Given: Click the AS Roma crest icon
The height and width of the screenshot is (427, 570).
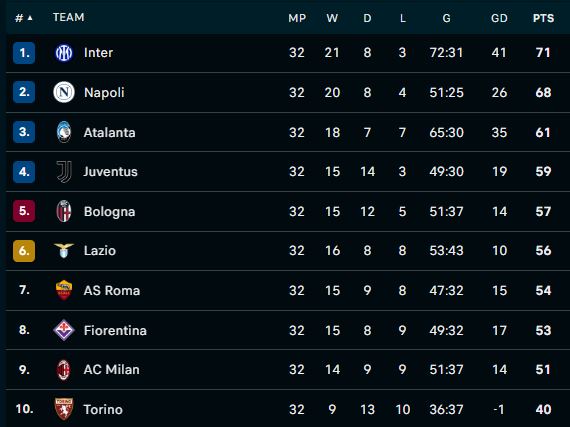Looking at the screenshot, I should coord(64,290).
